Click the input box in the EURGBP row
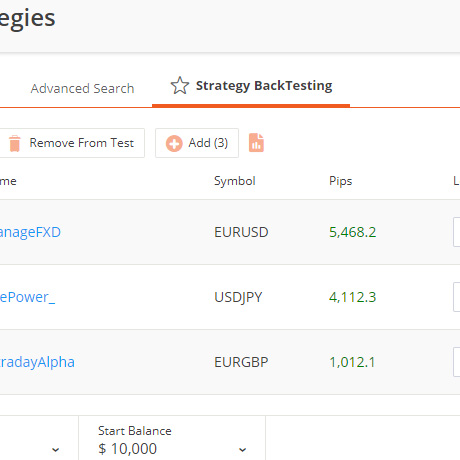460x460 pixels. tap(456, 362)
